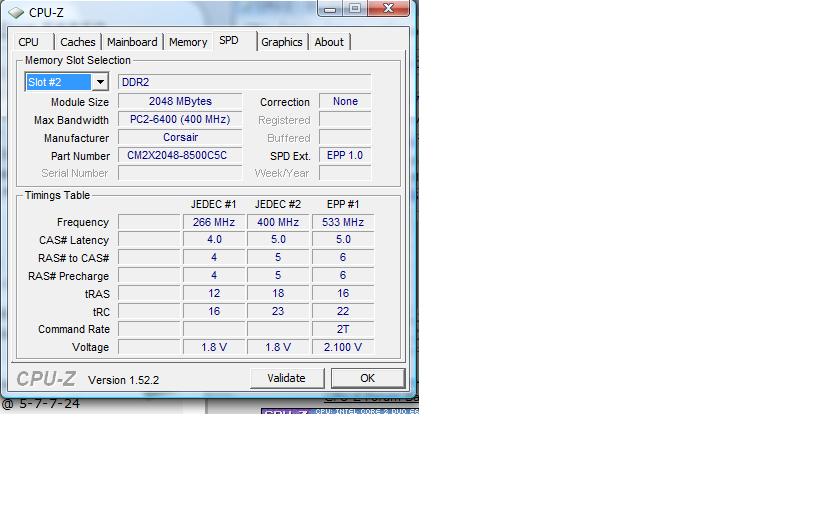This screenshot has height=525, width=840.
Task: Click the EPP 1.0 SPD Ext. value
Action: [345, 155]
